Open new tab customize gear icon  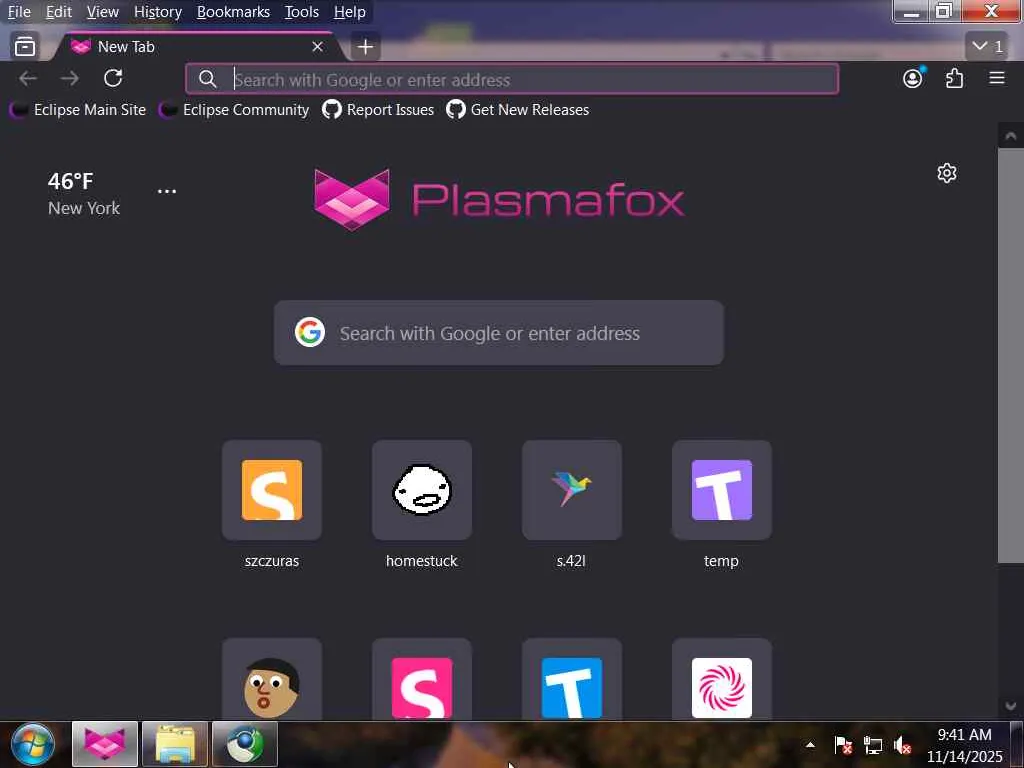(946, 173)
